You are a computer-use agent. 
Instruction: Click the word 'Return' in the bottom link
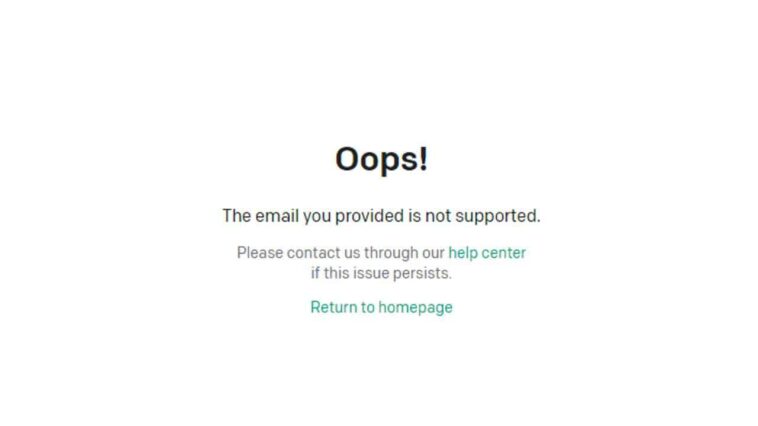[x=334, y=307]
